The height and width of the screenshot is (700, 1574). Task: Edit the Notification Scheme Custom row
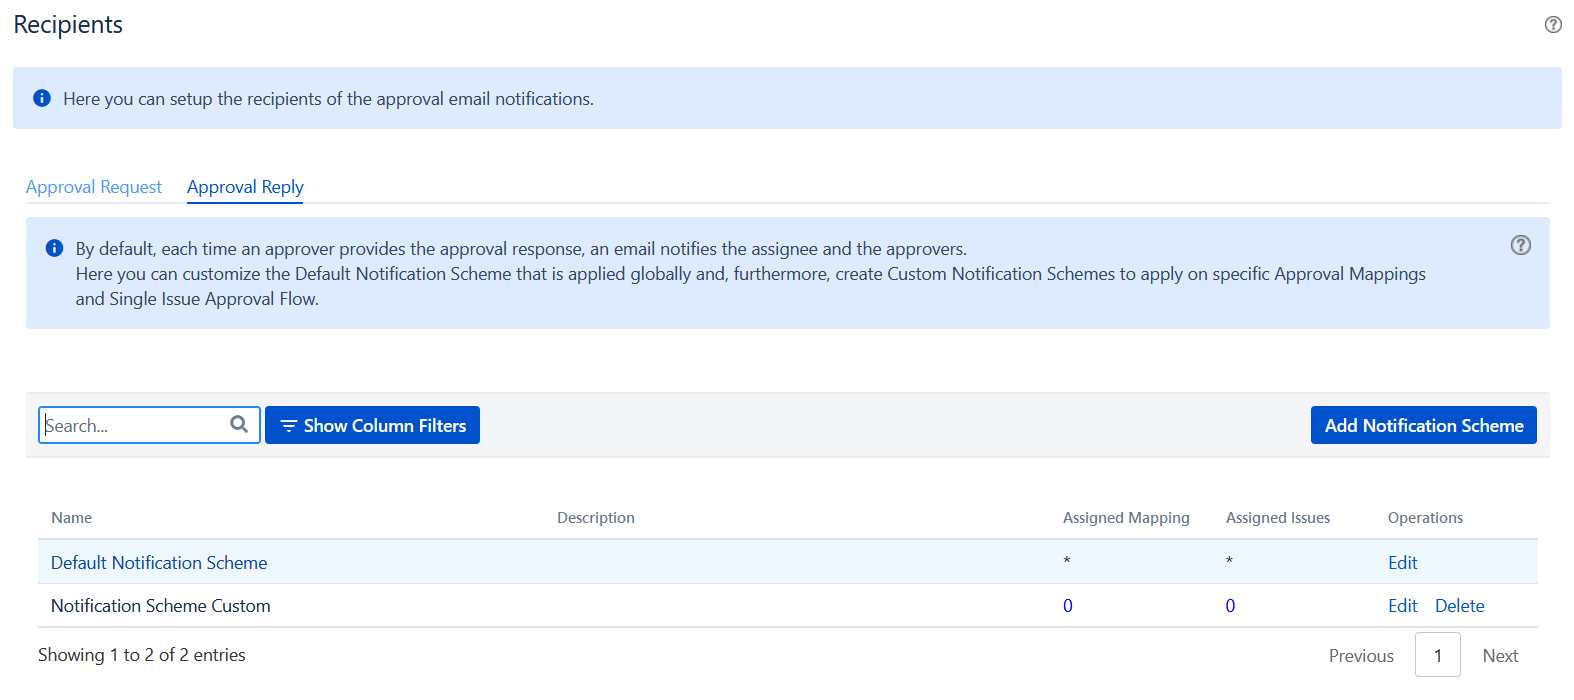pyautogui.click(x=1402, y=606)
